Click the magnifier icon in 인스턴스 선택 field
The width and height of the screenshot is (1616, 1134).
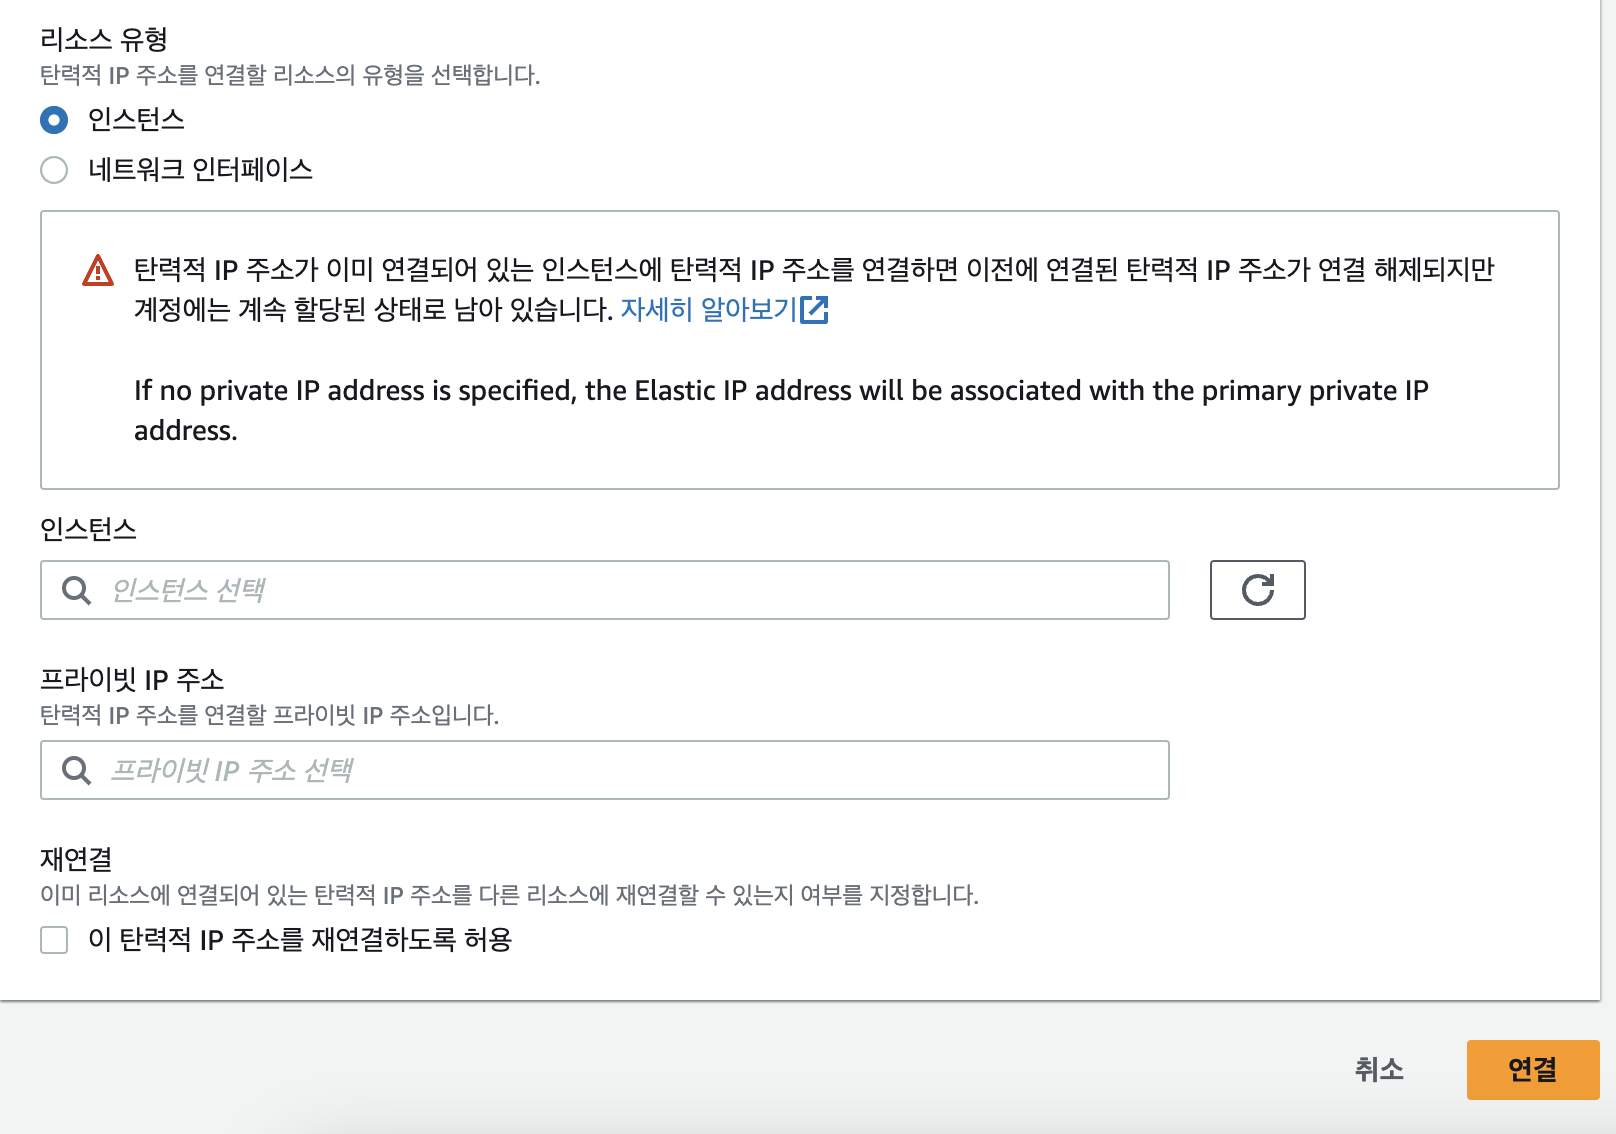76,590
